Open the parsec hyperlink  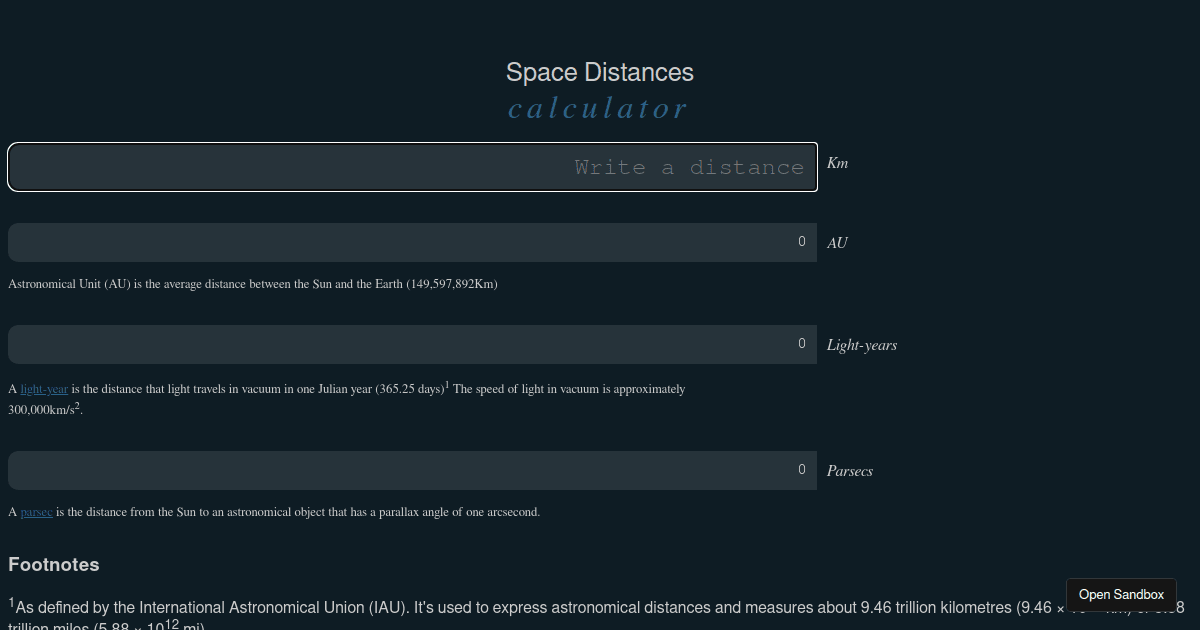point(36,512)
